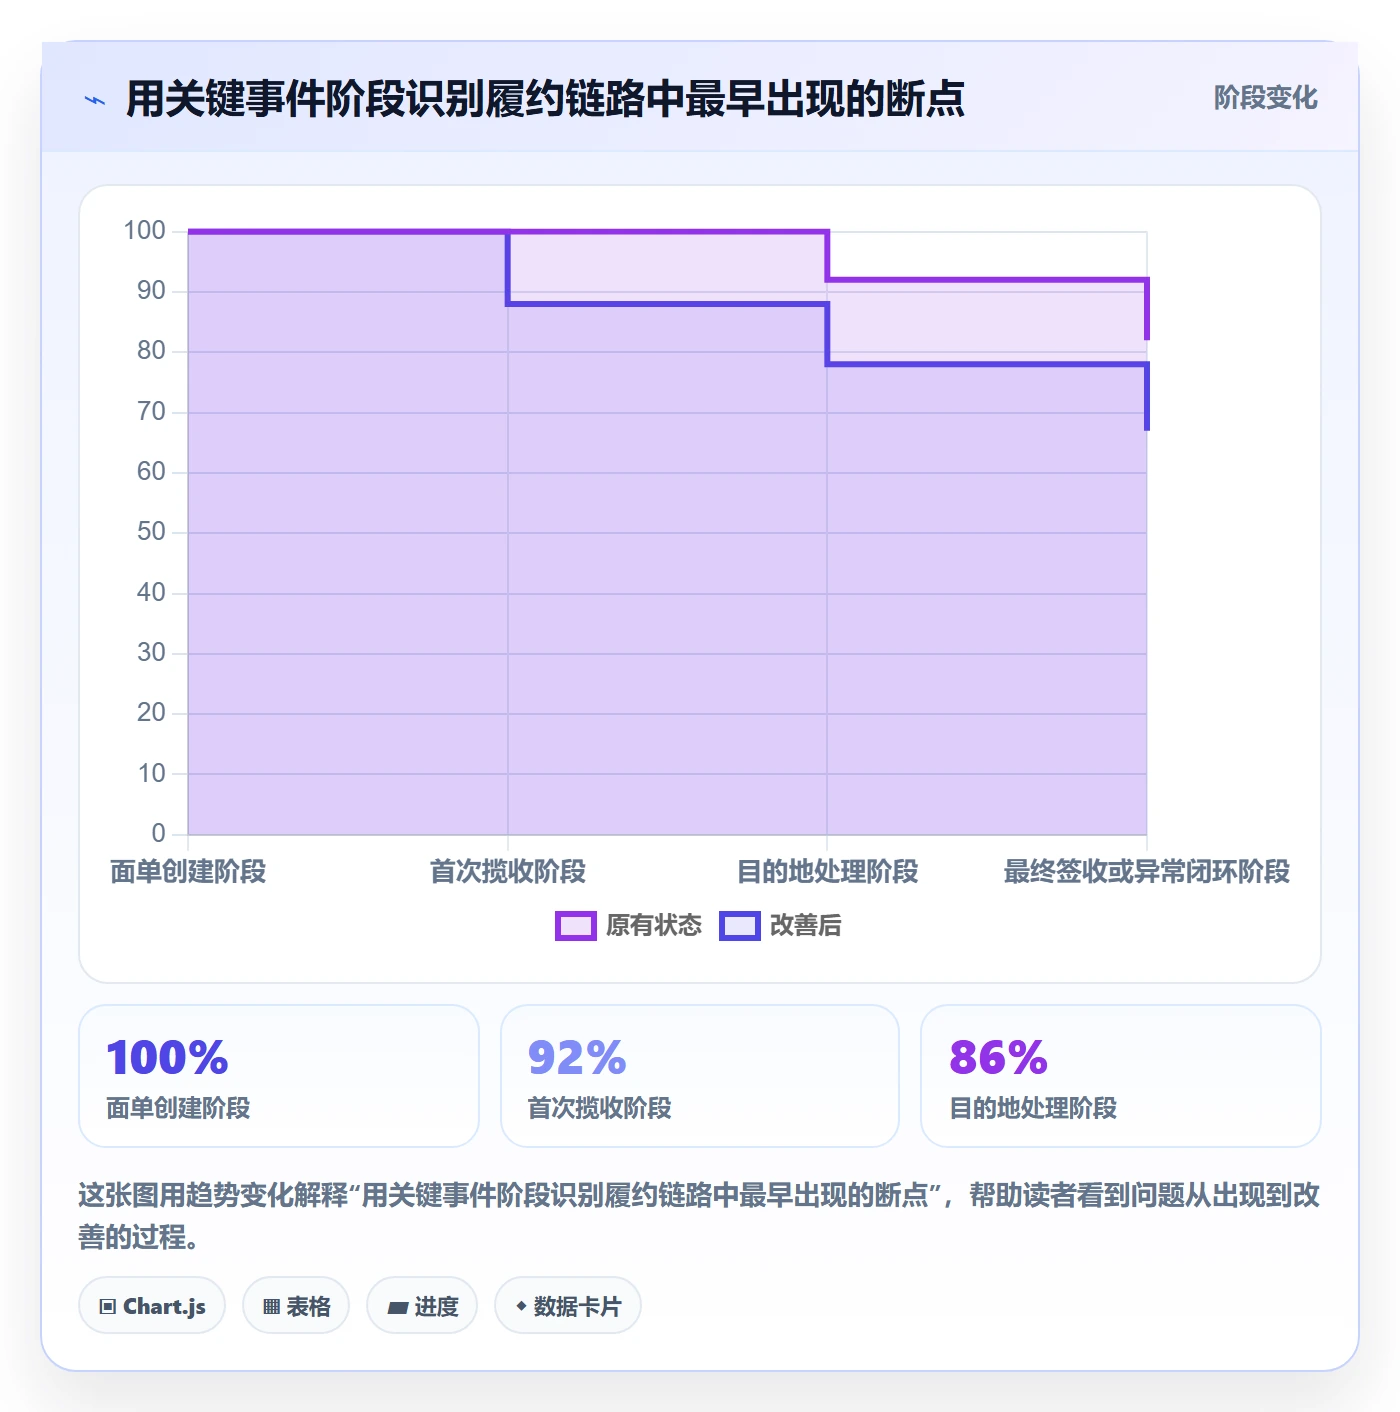Screen dimensions: 1400x1412
Task: Click the 原有状态 legend label
Action: [654, 926]
